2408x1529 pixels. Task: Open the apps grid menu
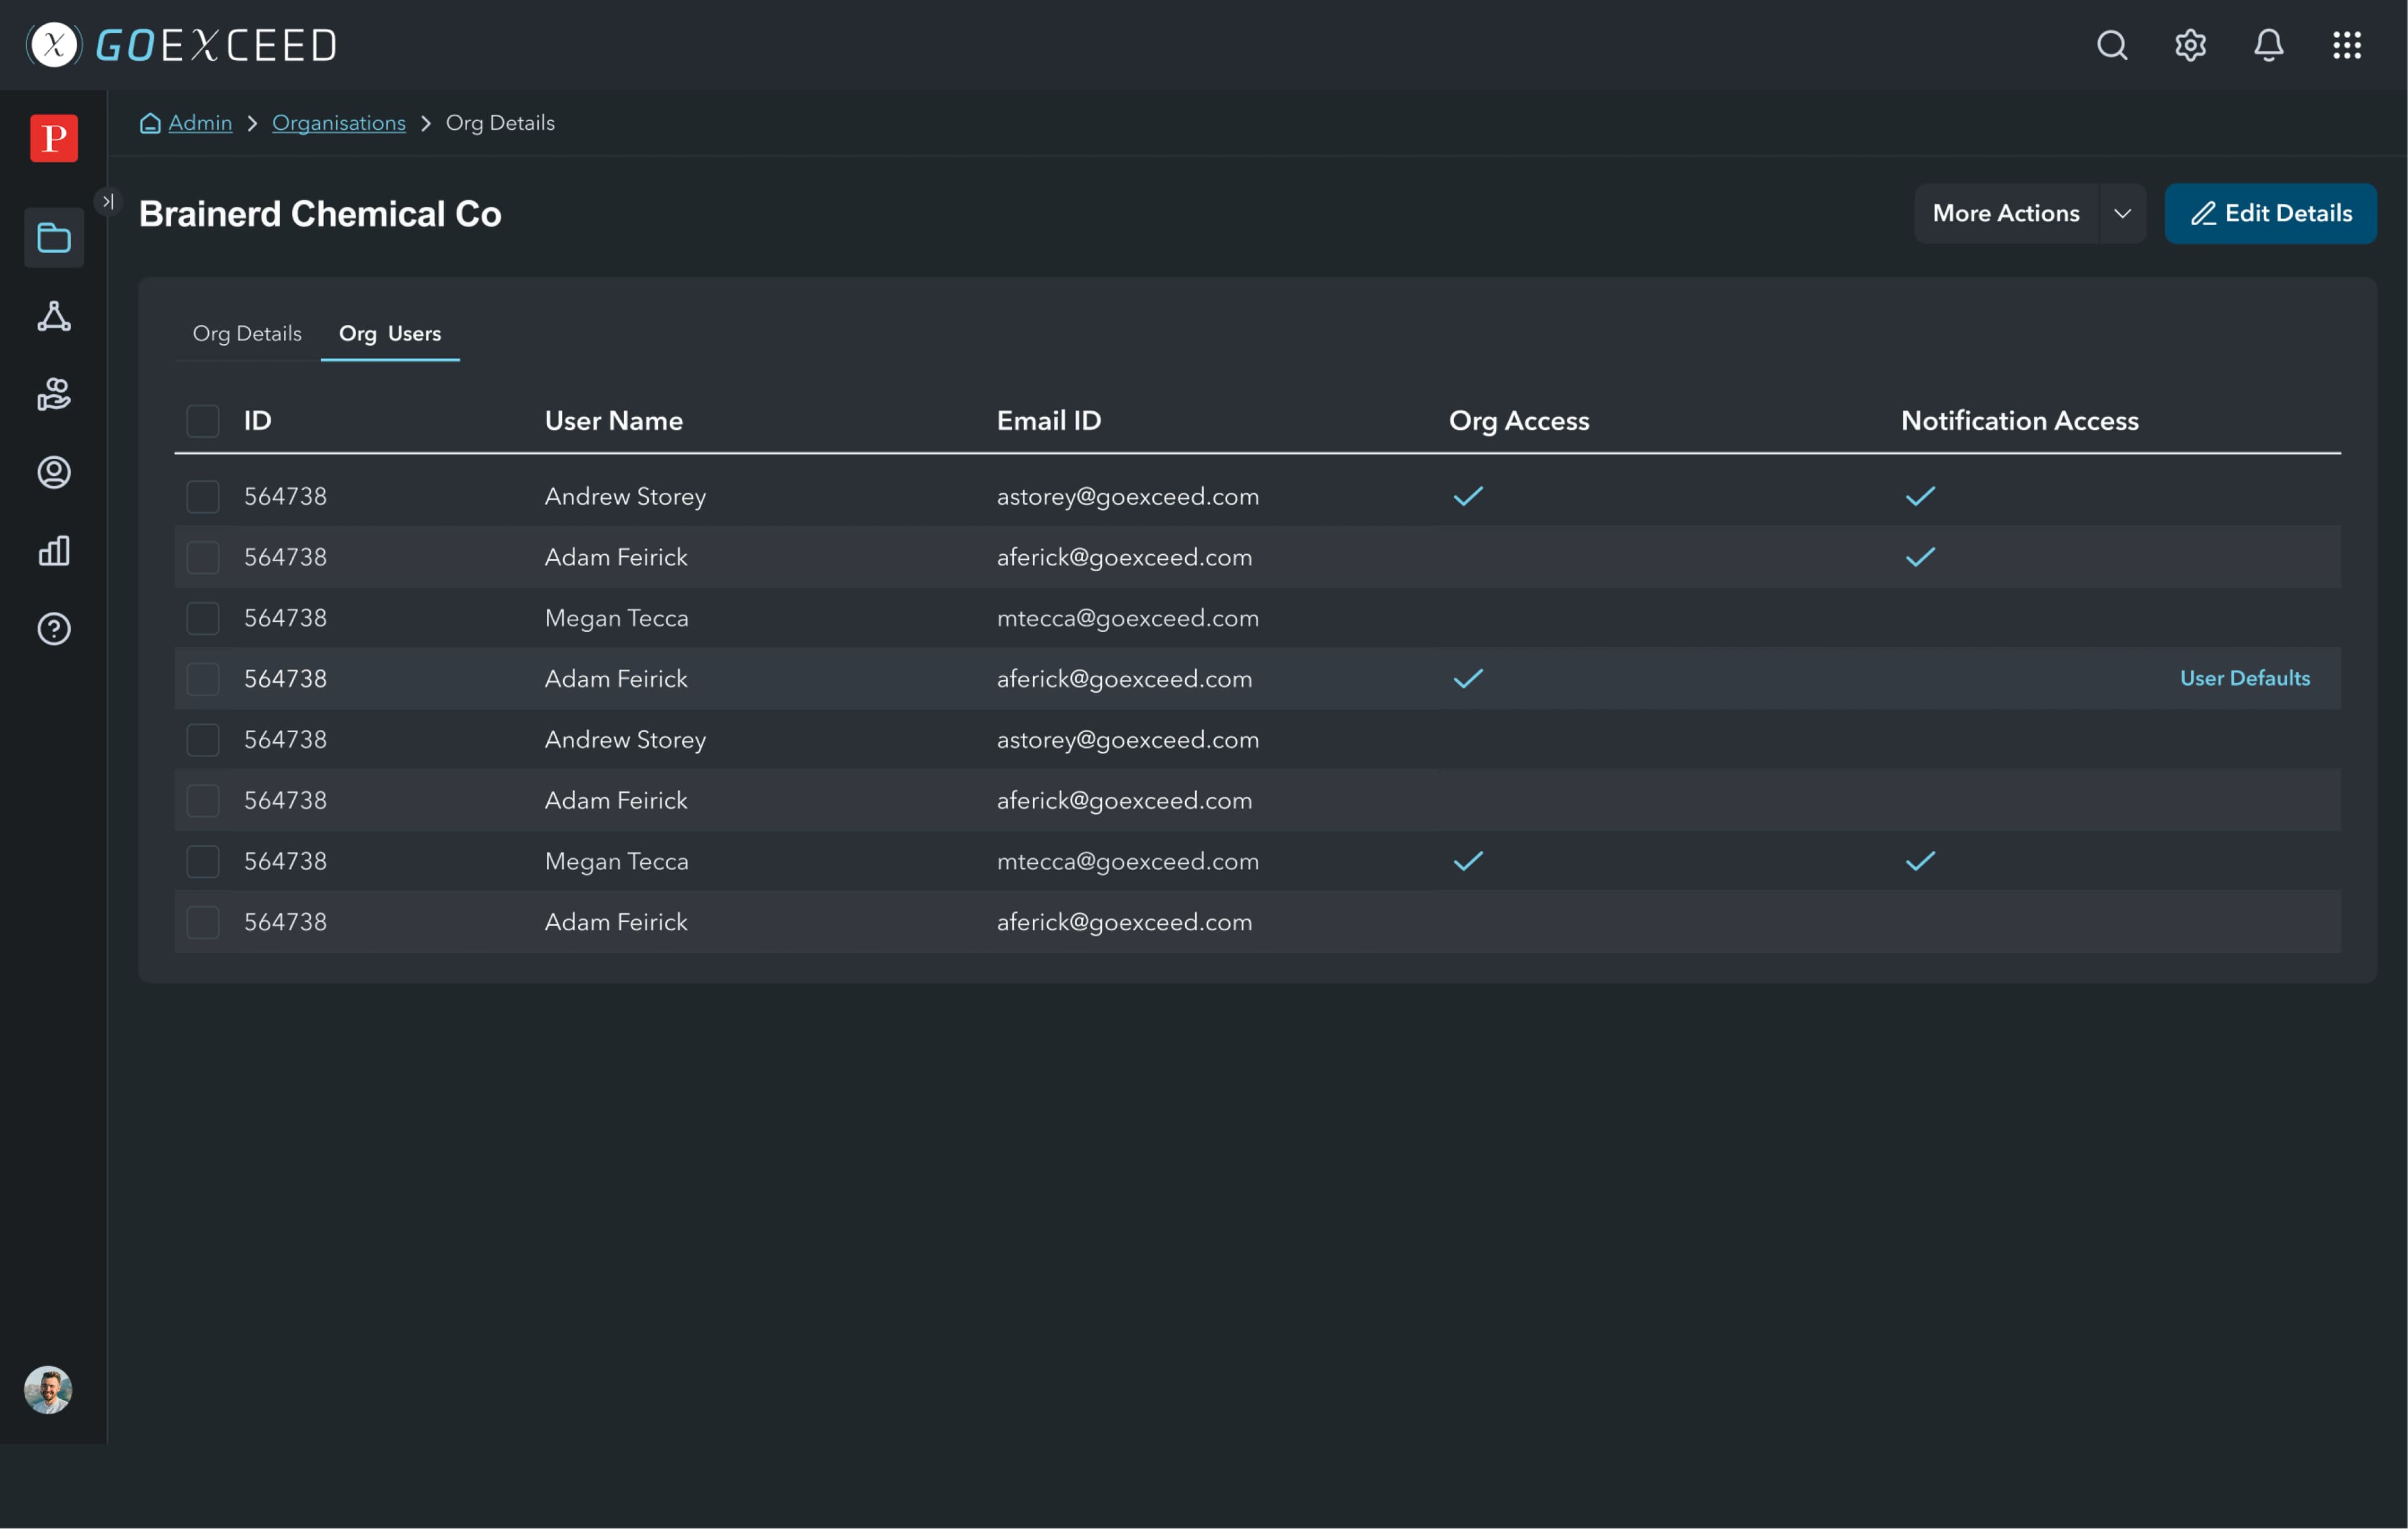coord(2347,45)
